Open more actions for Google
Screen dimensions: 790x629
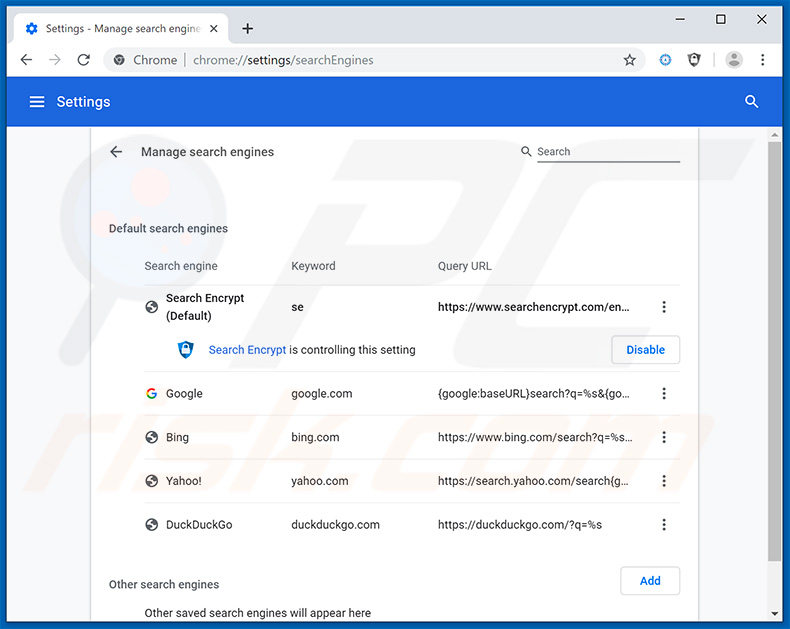664,394
